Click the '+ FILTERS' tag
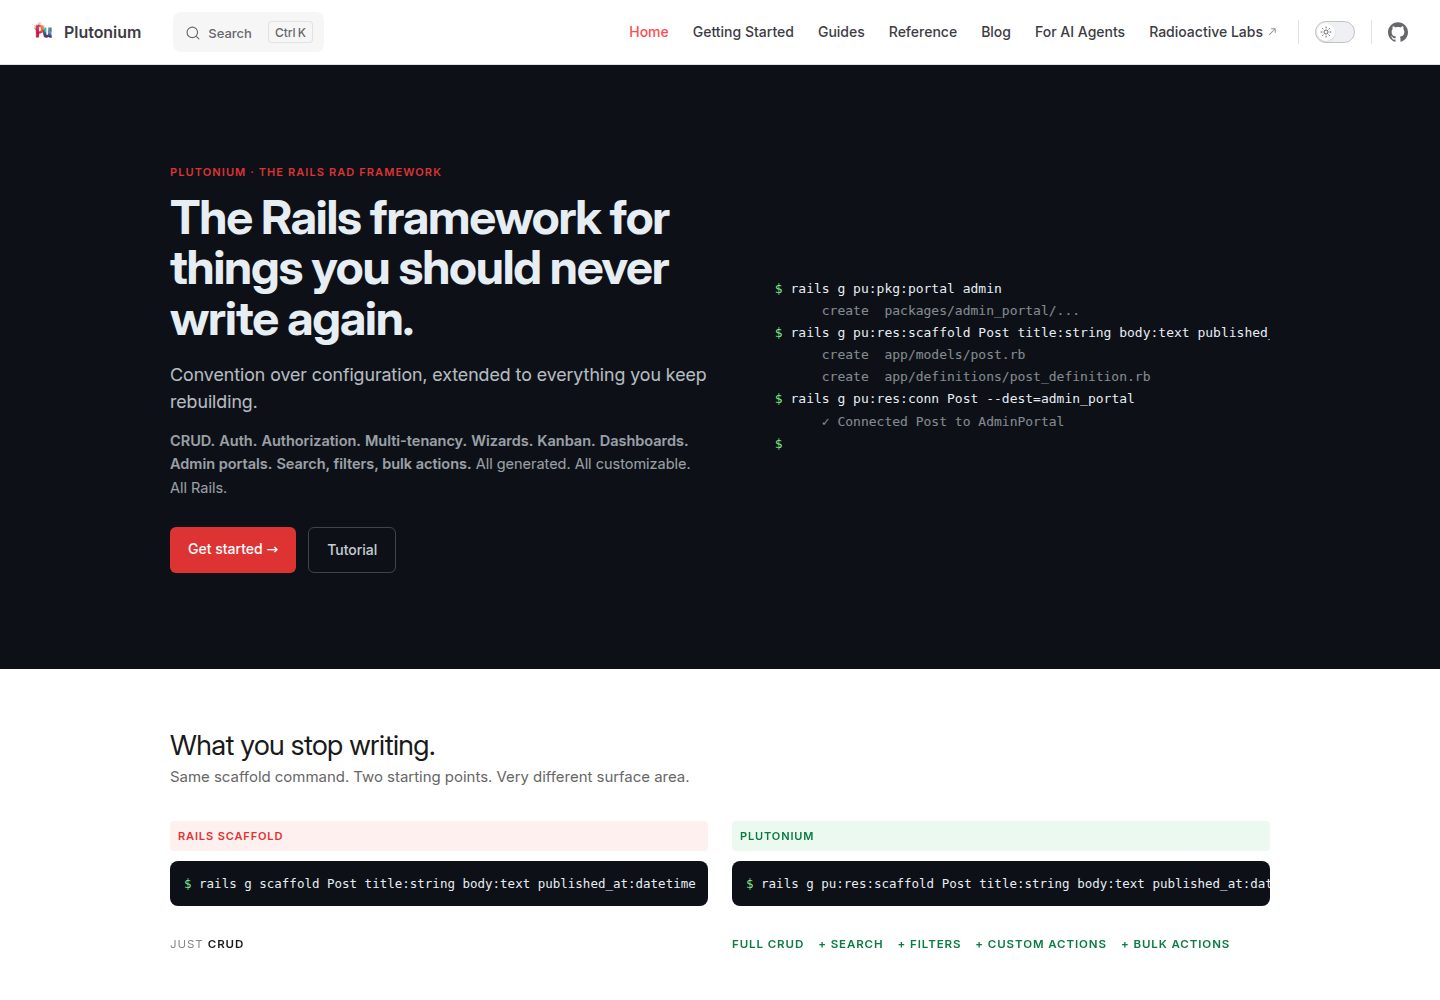 [x=929, y=944]
